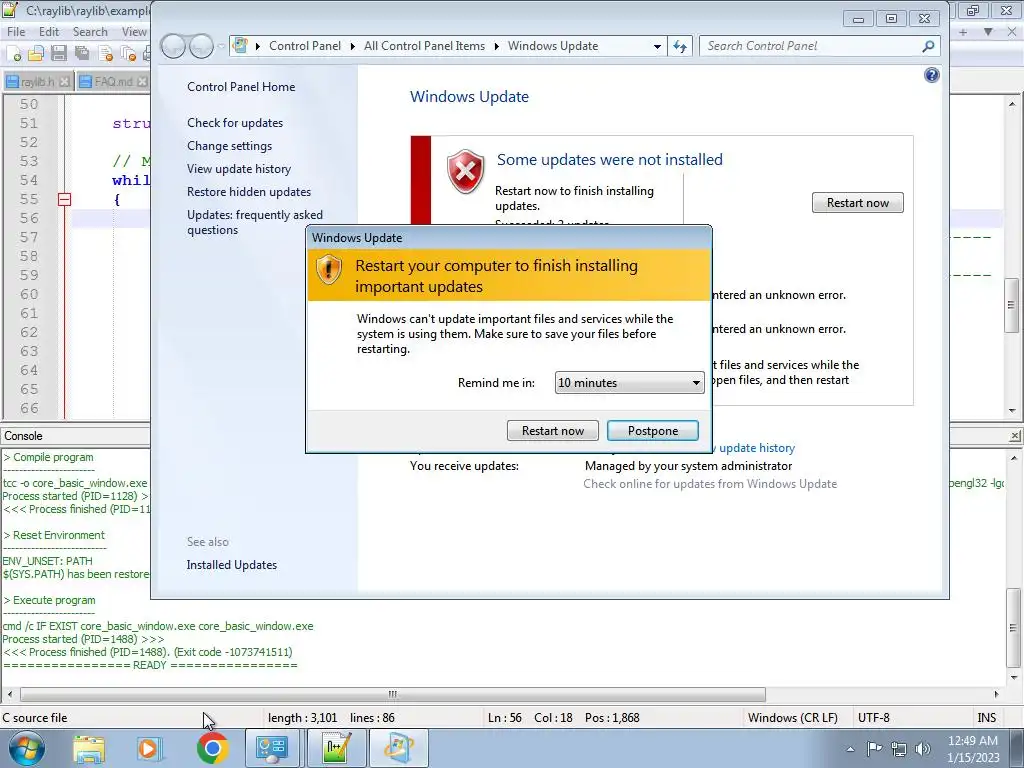The image size is (1024, 768).
Task: Click the volume speaker tray icon
Action: (923, 749)
